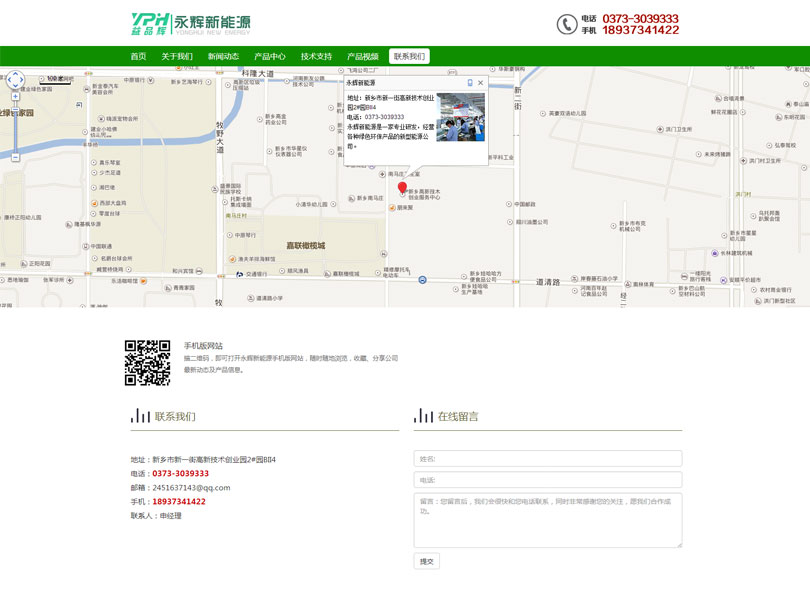Click the map zoom level slider track
Image resolution: width=810 pixels, height=600 pixels.
(15, 127)
